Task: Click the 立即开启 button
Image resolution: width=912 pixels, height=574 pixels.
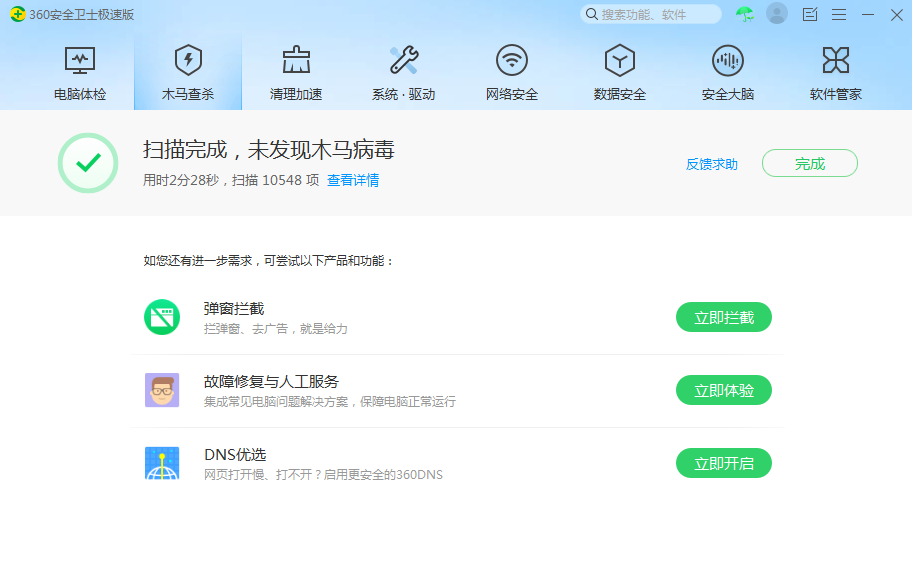Action: (724, 464)
